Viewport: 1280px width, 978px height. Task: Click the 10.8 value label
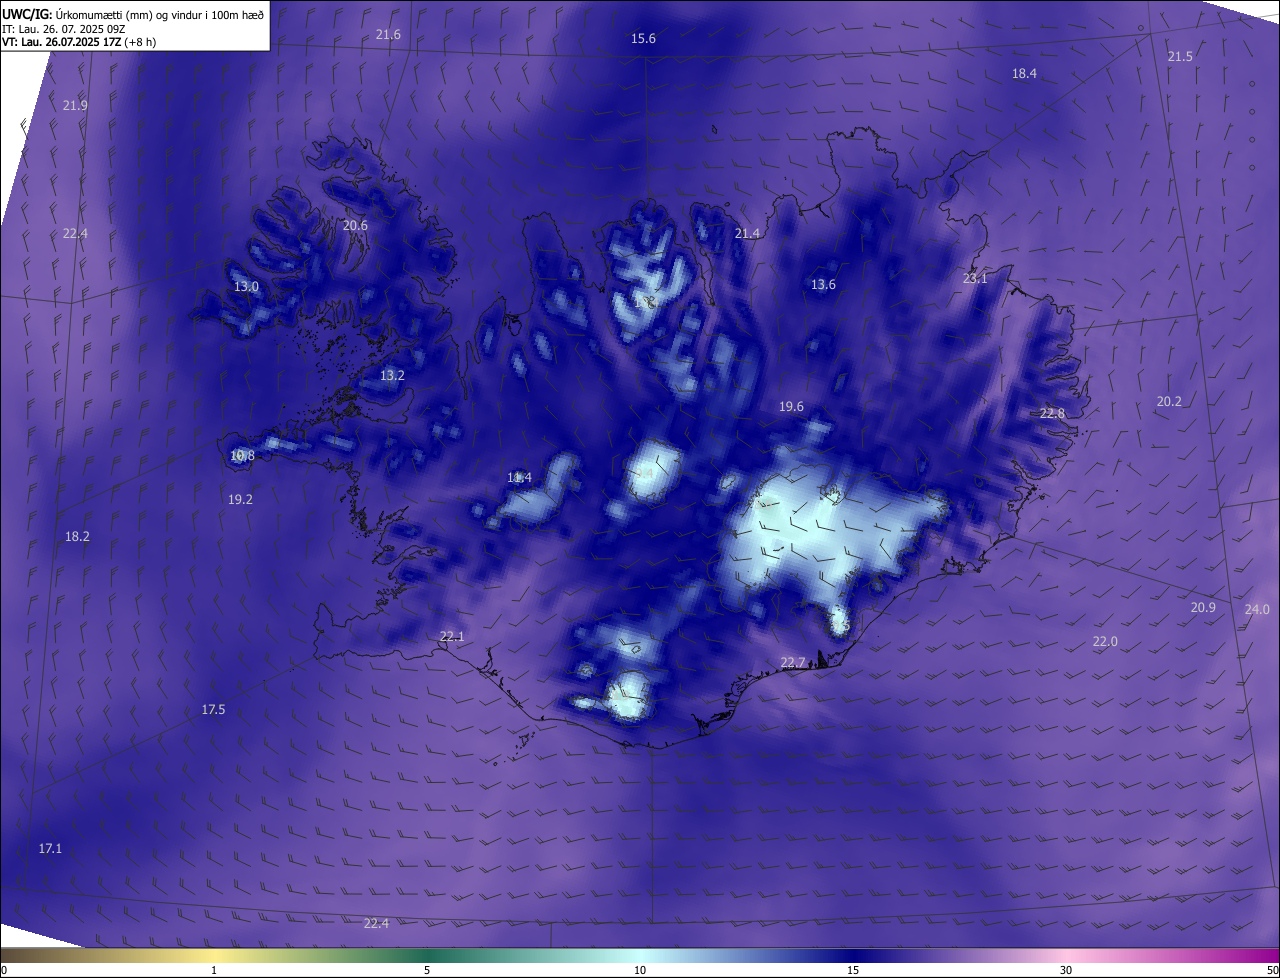pyautogui.click(x=242, y=455)
